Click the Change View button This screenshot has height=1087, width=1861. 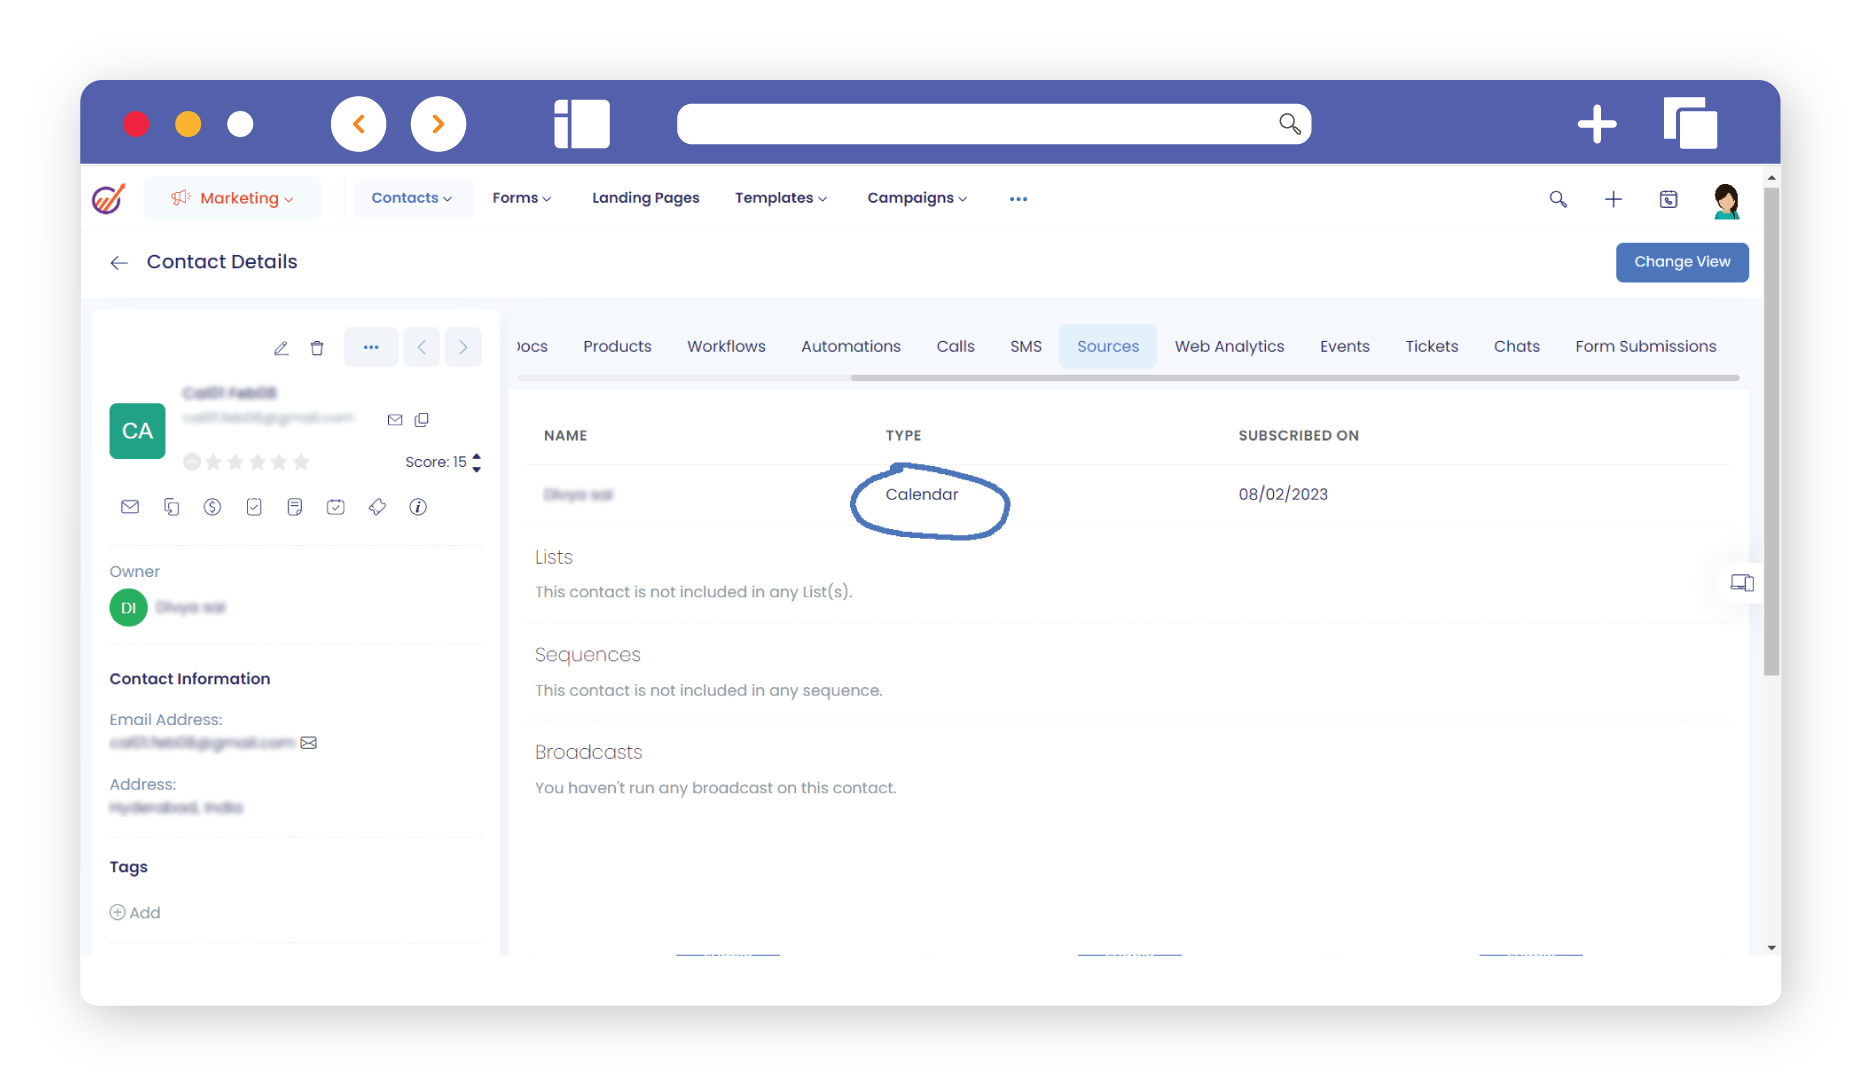(x=1681, y=262)
